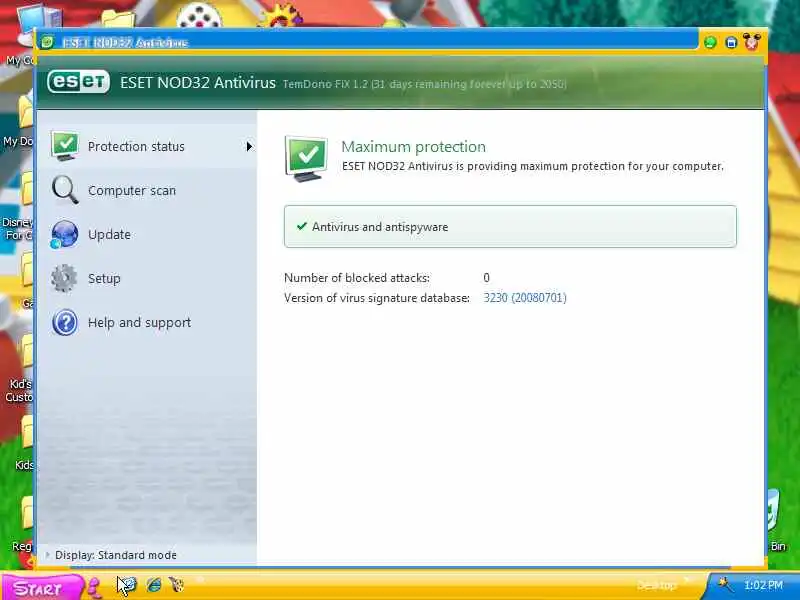This screenshot has height=600, width=800.
Task: Maximize window with blue square button
Action: click(x=731, y=42)
